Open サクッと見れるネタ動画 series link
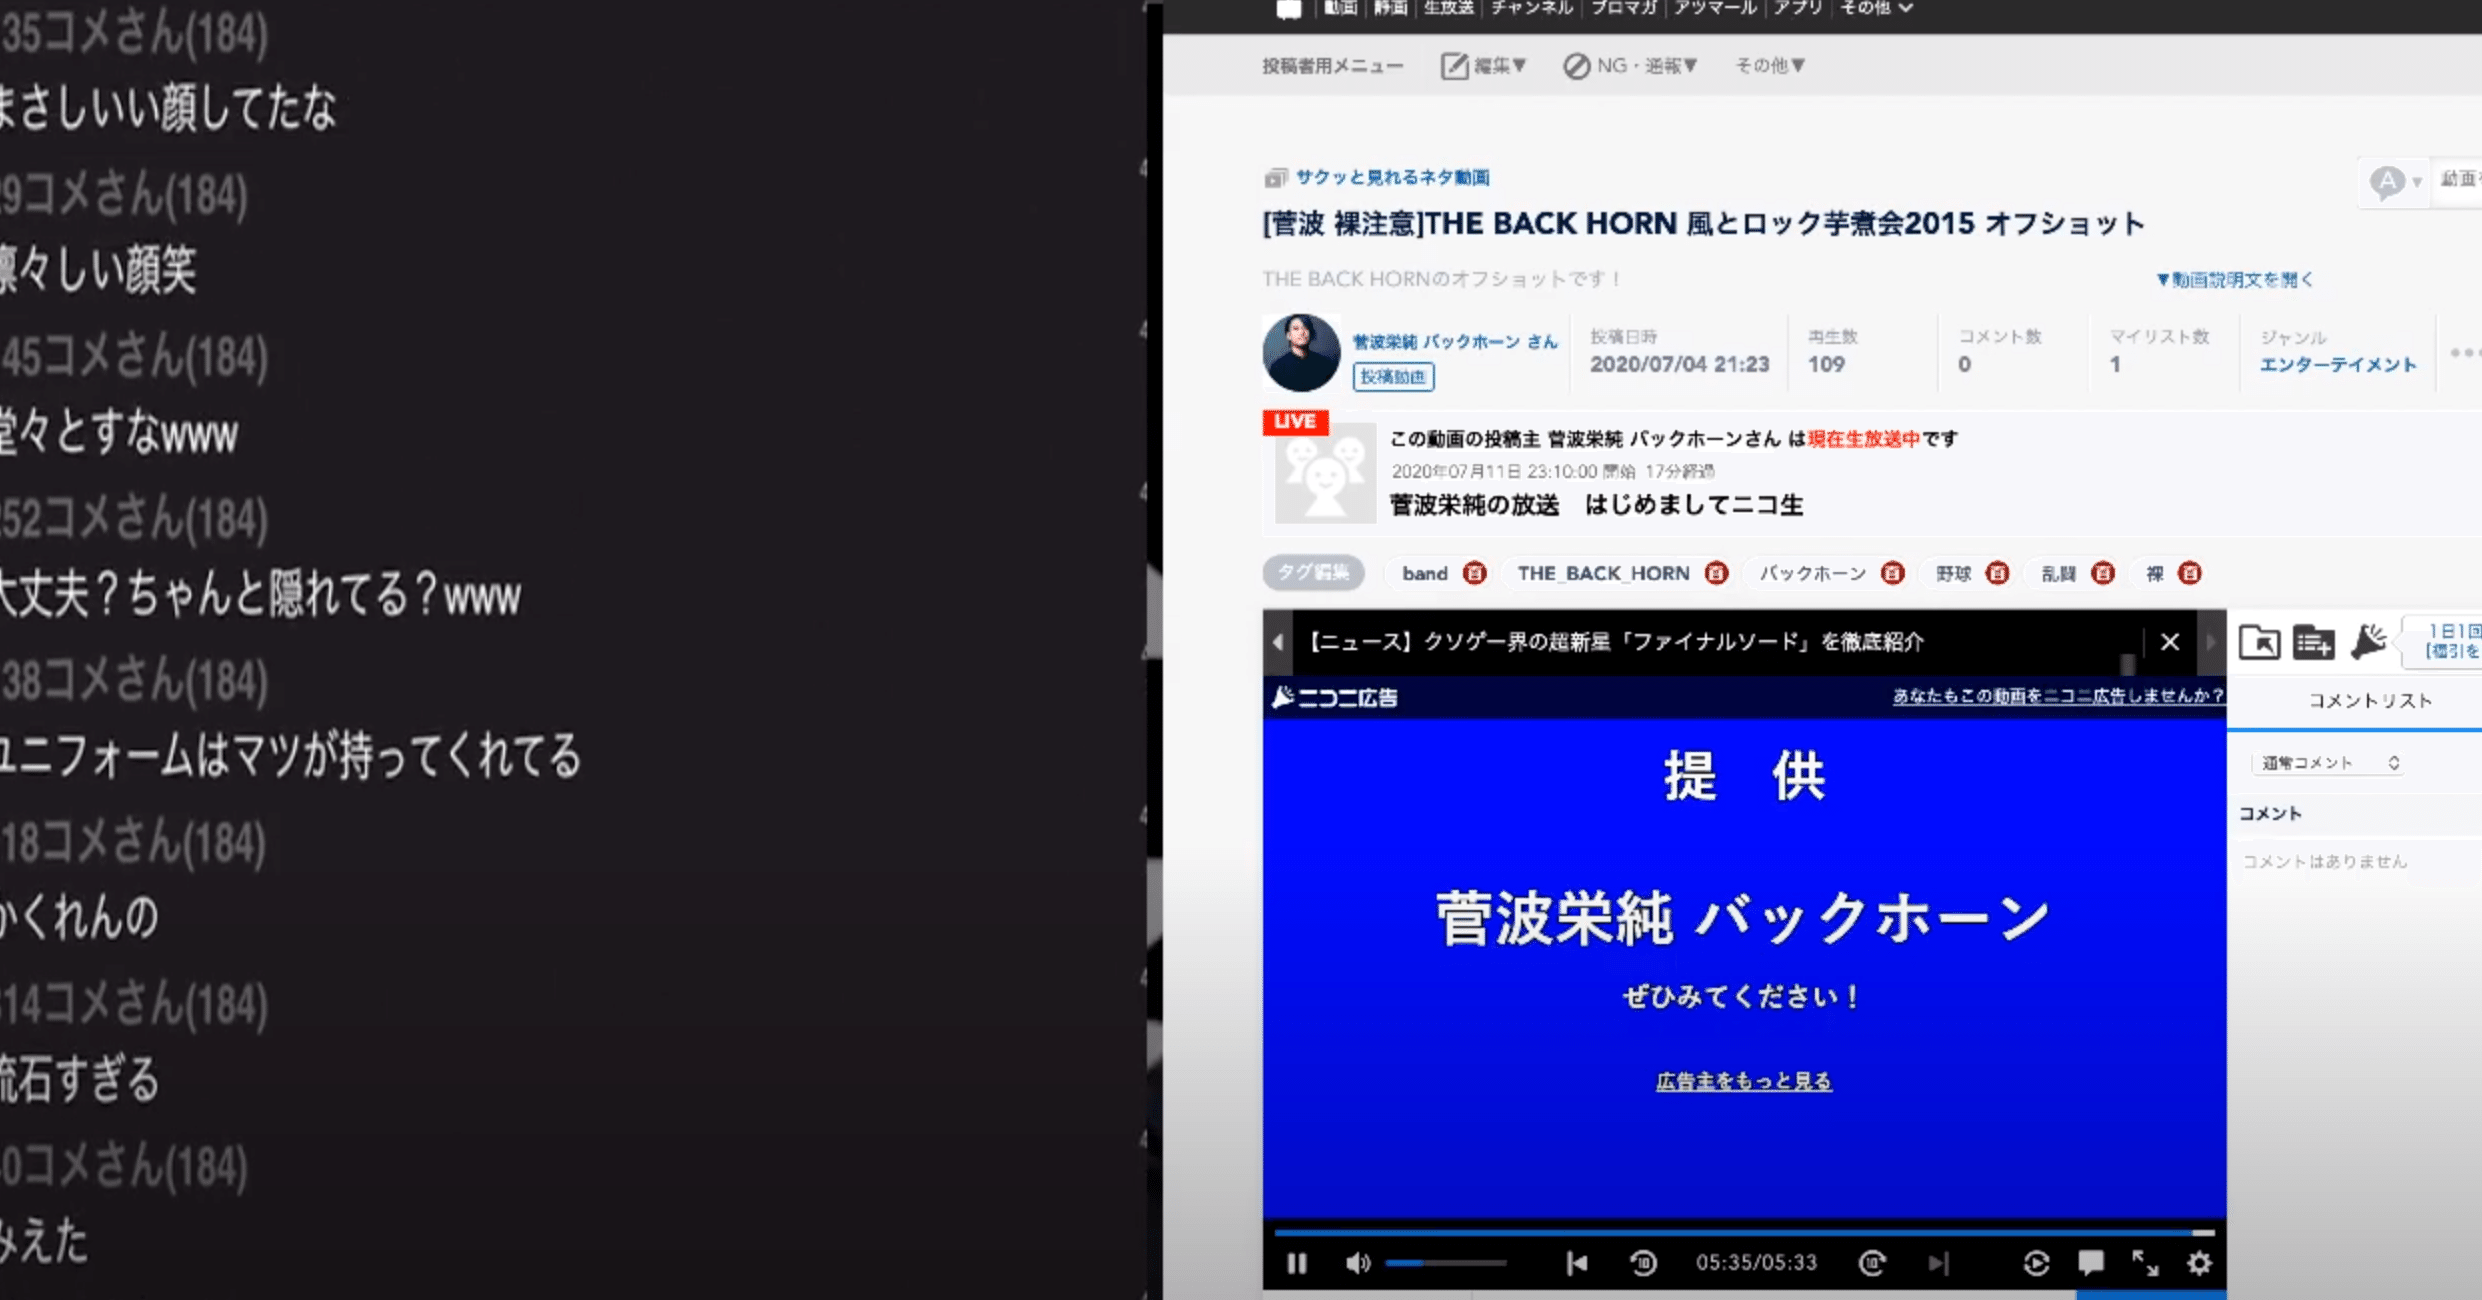Viewport: 2482px width, 1300px height. coord(1392,177)
